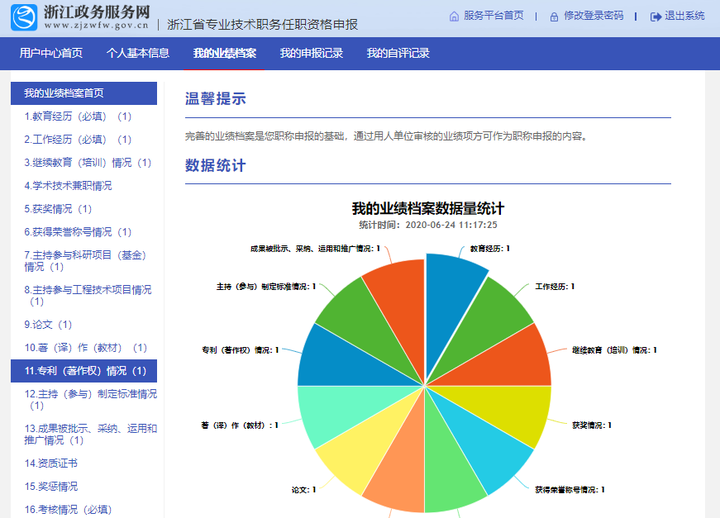Screen dimensions: 720x518
Task: Open 1.教育经历（必填） in the sidebar
Action: coord(77,116)
